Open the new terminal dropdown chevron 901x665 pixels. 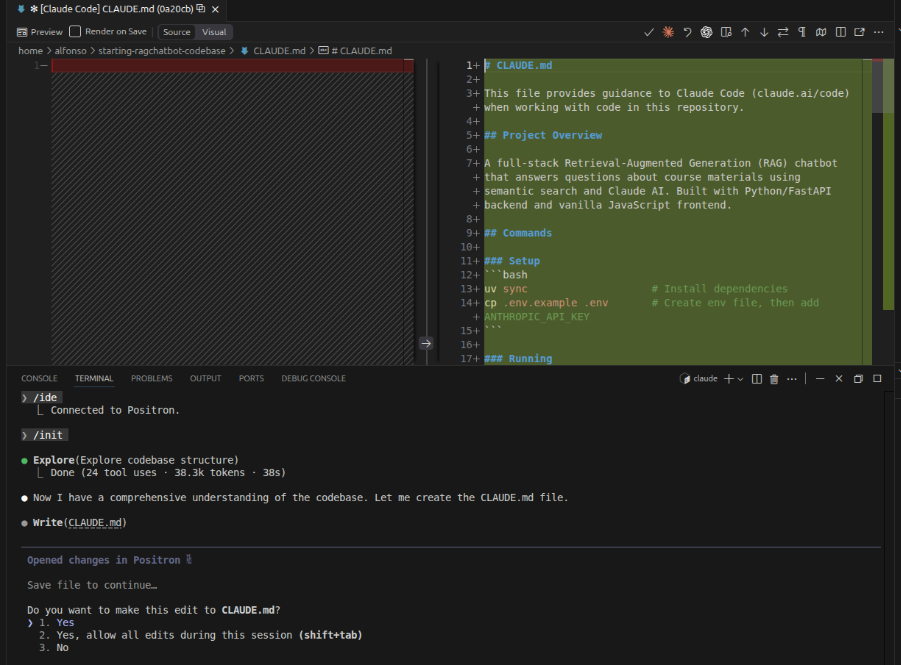tap(740, 378)
